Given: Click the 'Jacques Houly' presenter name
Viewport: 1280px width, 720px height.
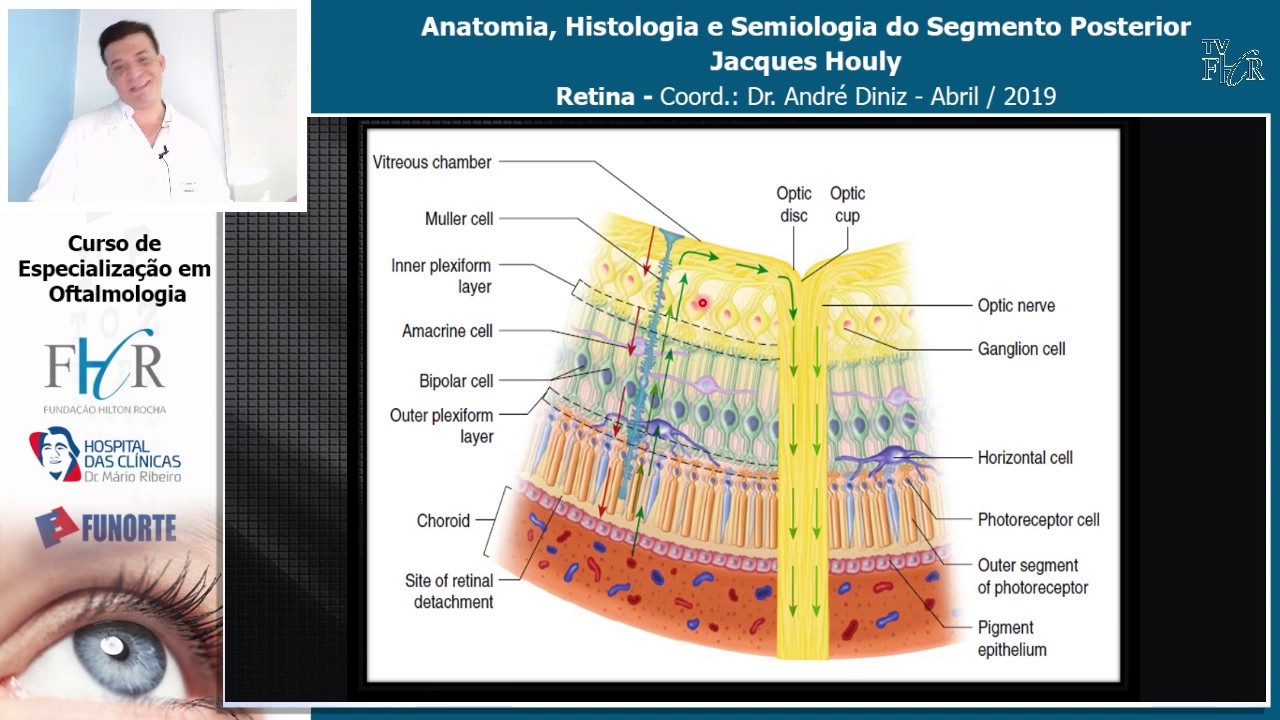Looking at the screenshot, I should [x=805, y=62].
